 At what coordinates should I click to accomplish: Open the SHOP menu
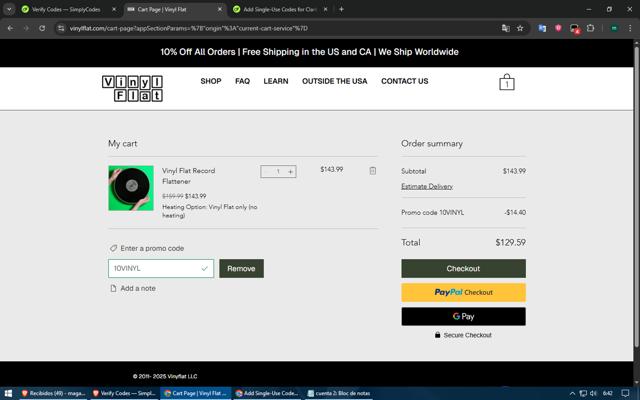point(211,81)
